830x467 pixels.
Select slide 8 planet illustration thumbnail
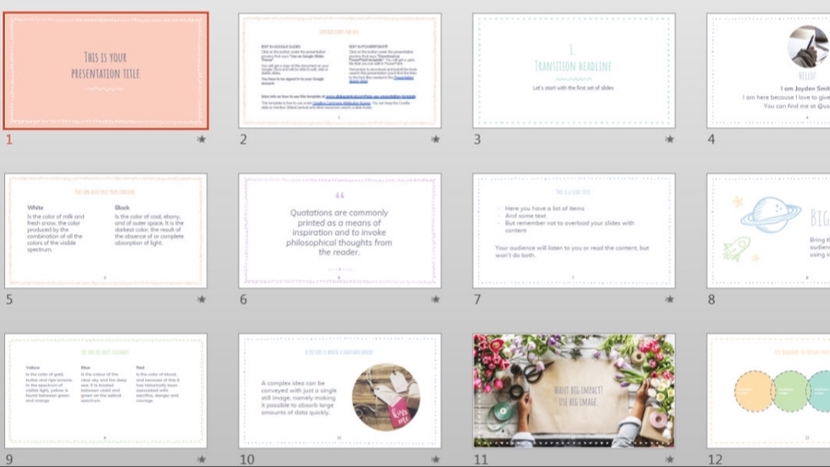click(x=768, y=231)
